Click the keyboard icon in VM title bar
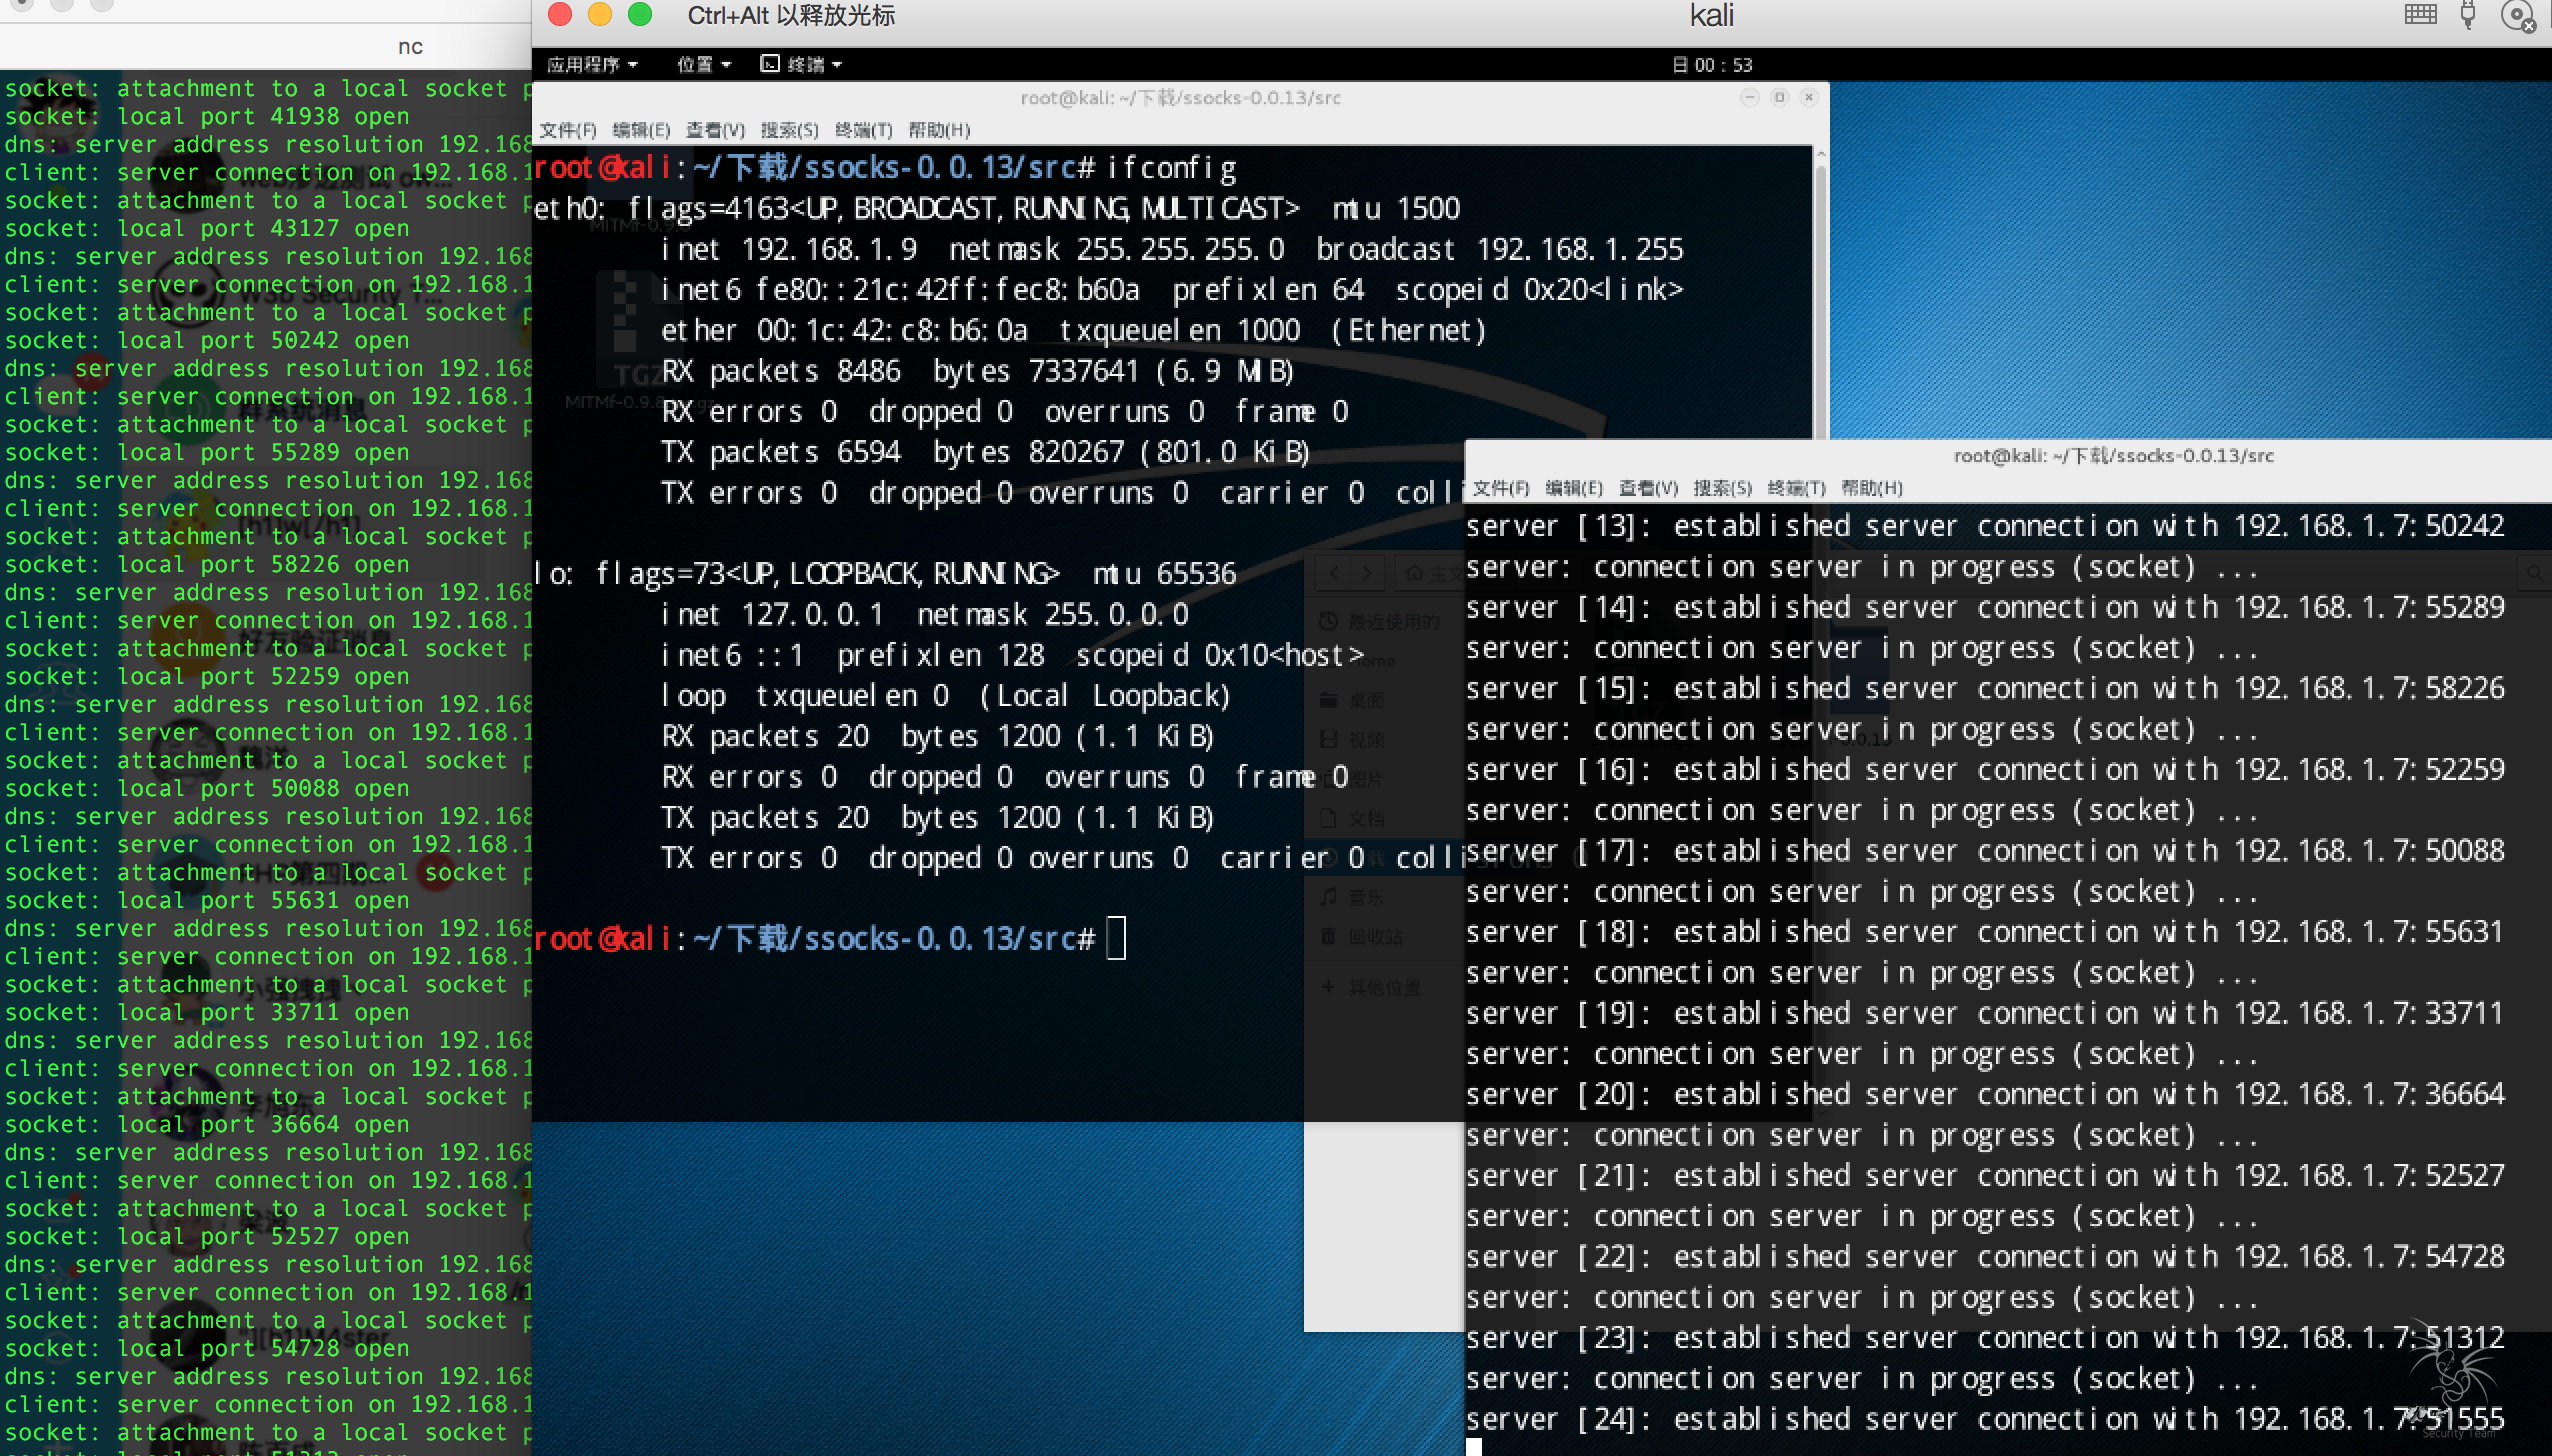The width and height of the screenshot is (2552, 1456). point(2420,15)
